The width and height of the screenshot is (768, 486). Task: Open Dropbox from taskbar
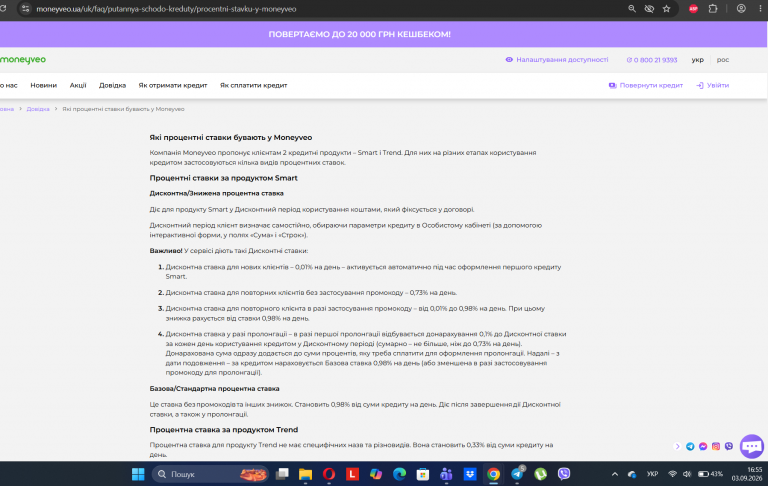pyautogui.click(x=470, y=474)
